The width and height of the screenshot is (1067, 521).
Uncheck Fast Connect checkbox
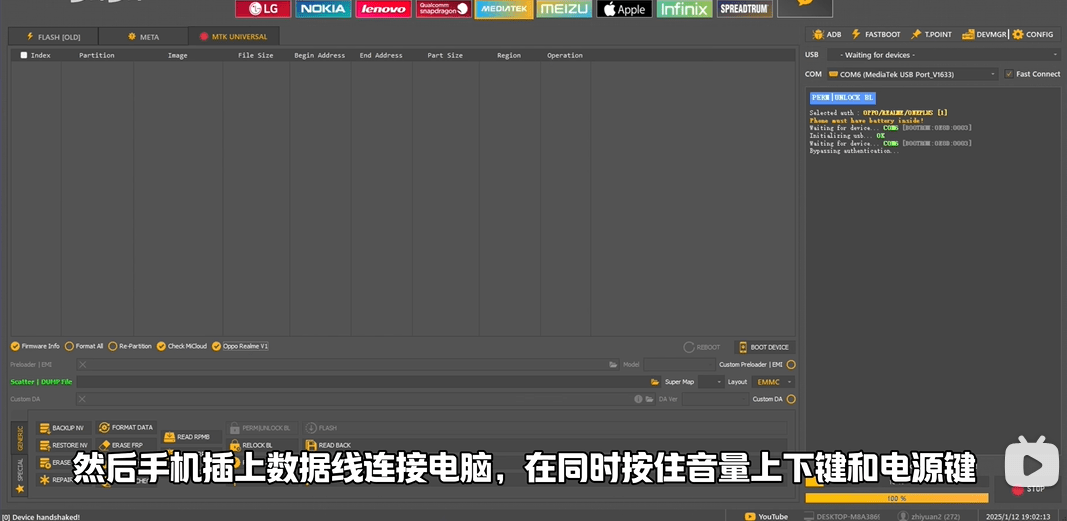click(1008, 74)
